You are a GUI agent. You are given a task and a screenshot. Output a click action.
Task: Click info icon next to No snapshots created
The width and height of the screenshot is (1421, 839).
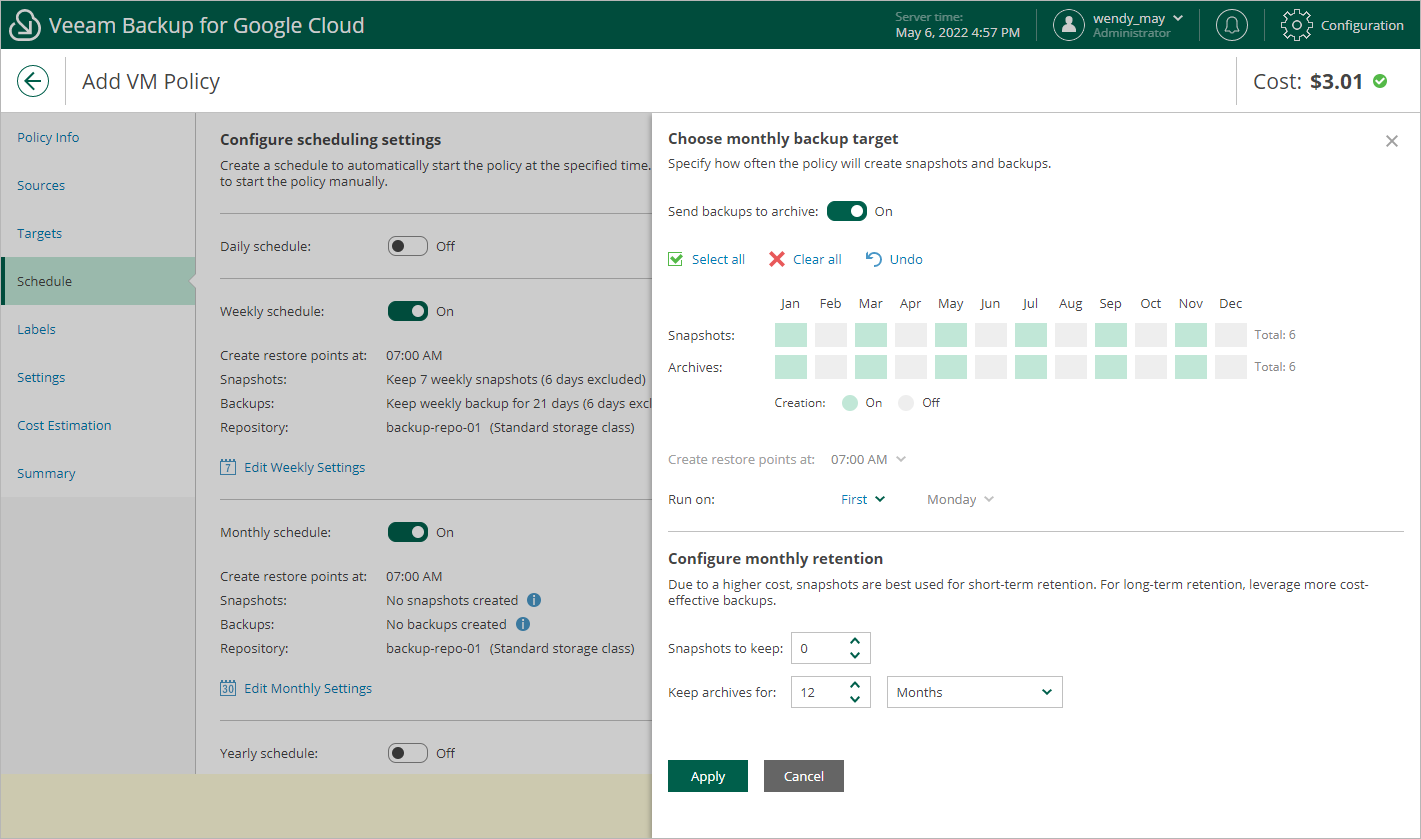point(533,600)
